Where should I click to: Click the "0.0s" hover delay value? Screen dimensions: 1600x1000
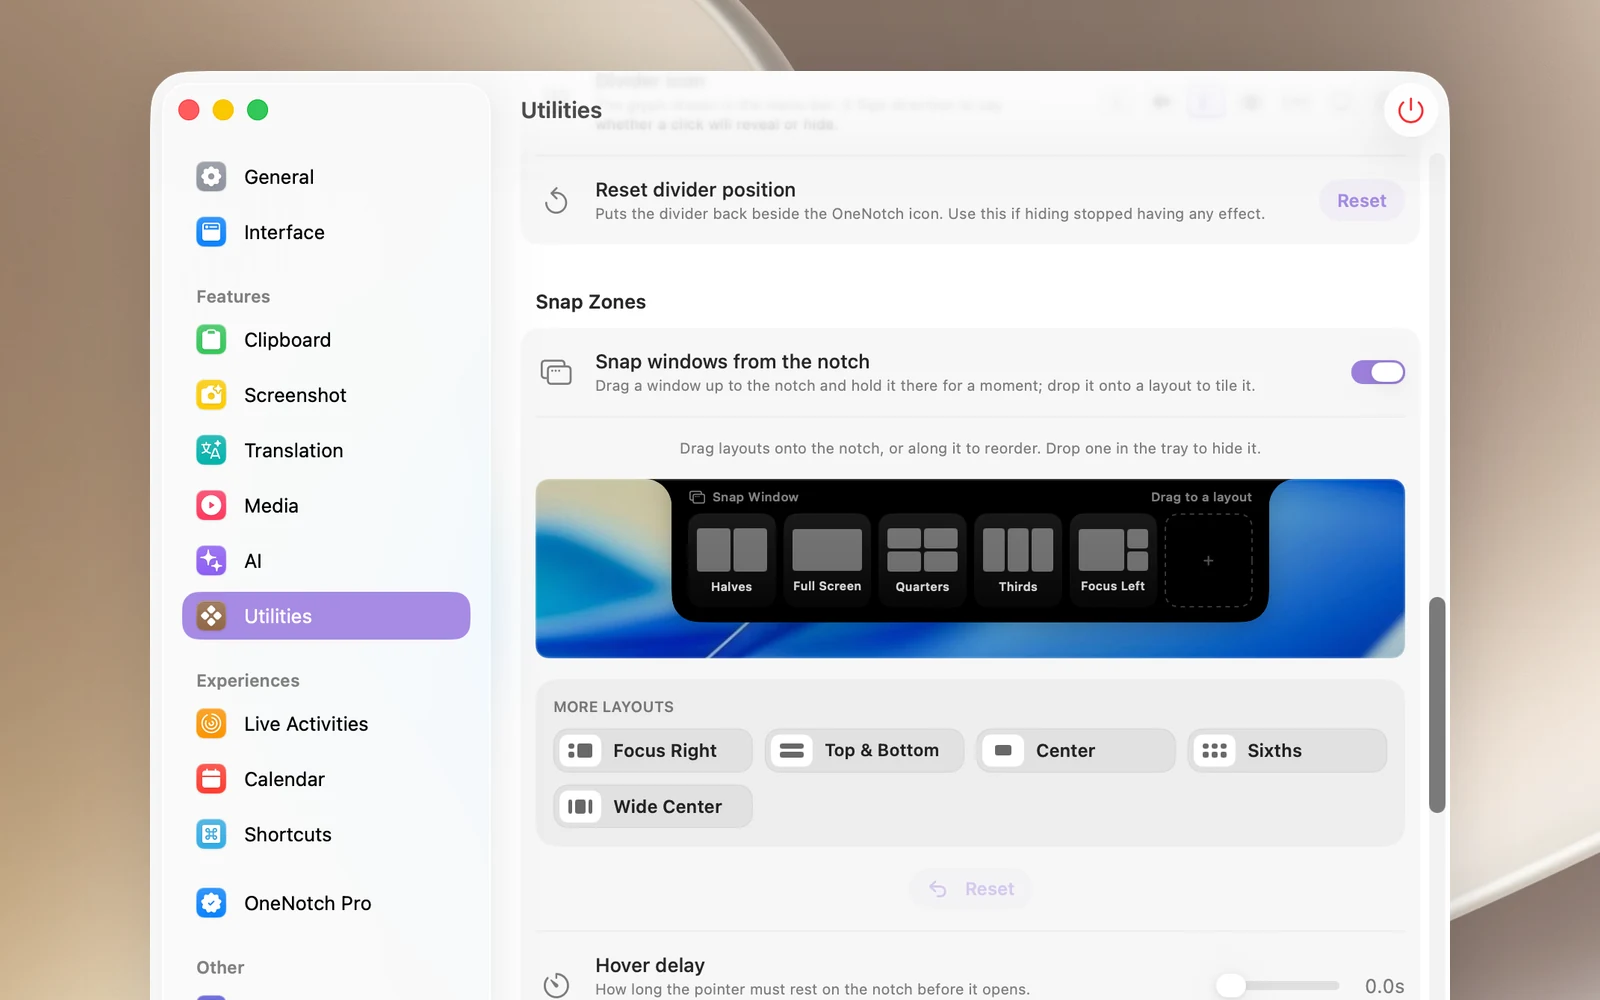tap(1384, 986)
